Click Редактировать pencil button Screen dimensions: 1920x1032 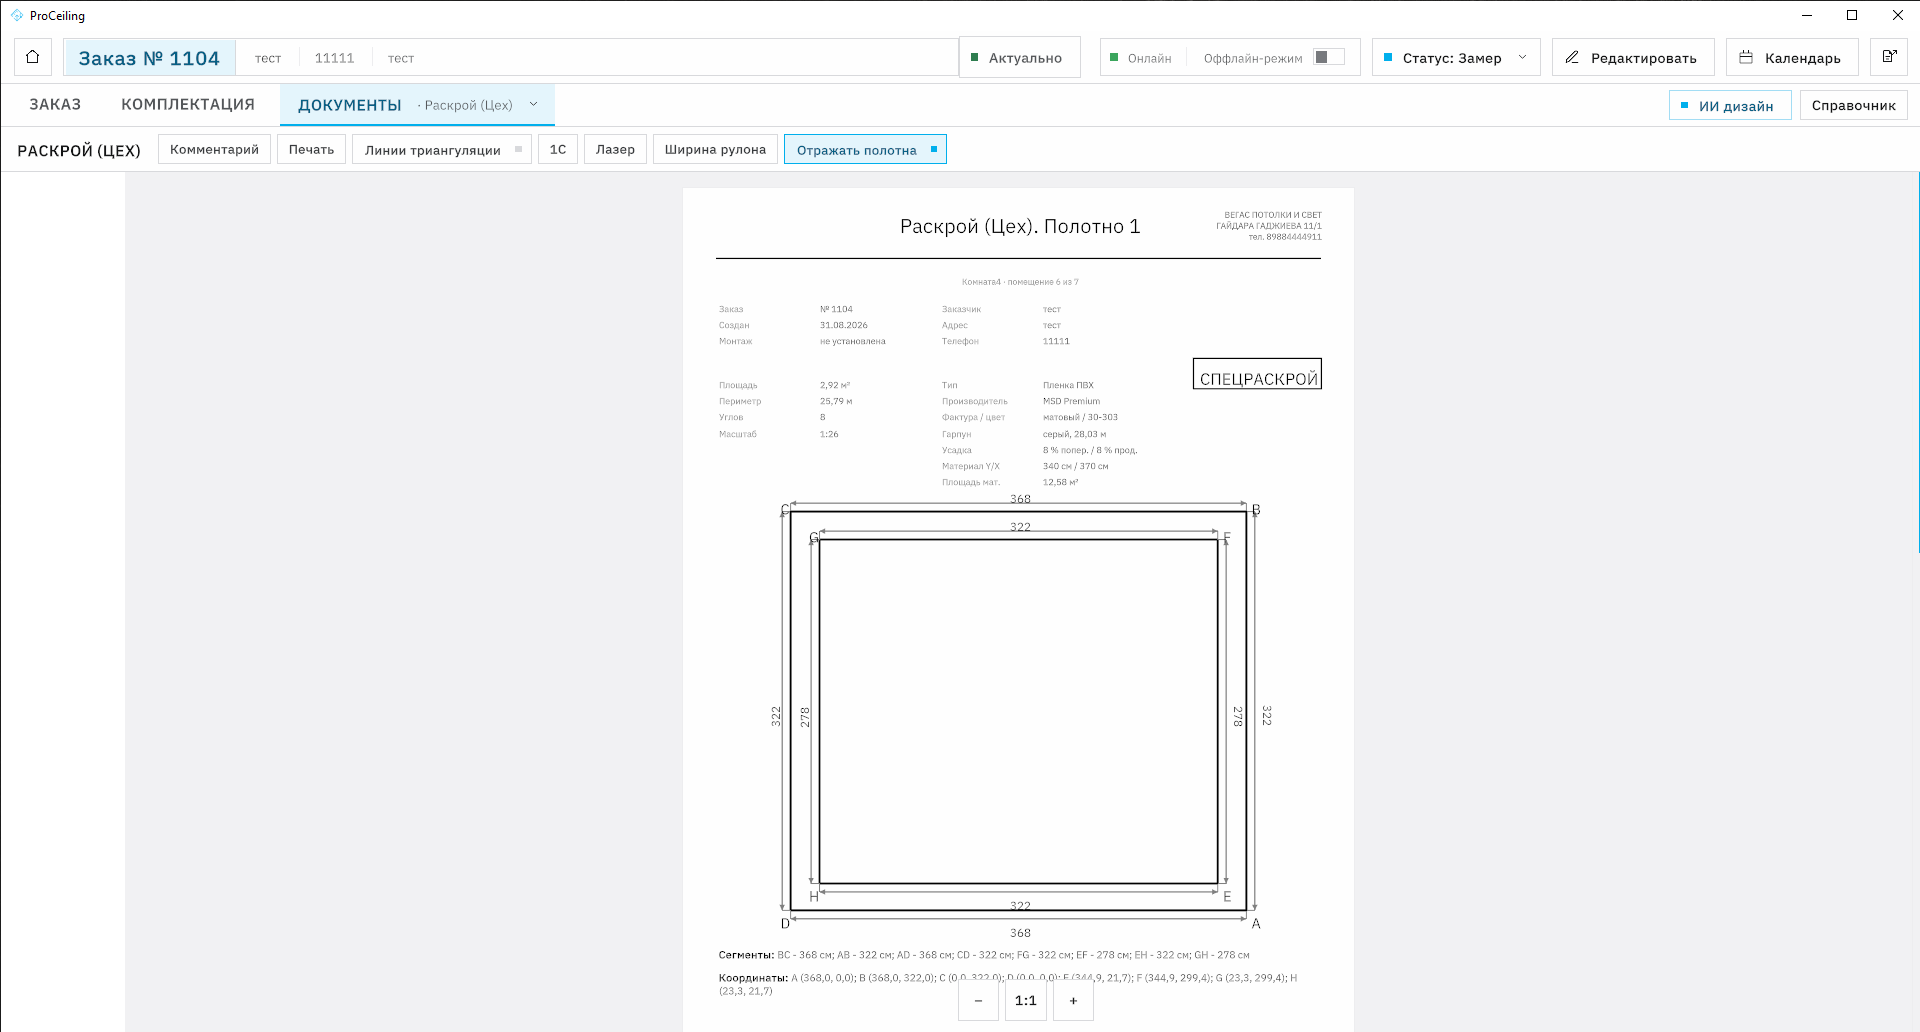(x=1632, y=57)
